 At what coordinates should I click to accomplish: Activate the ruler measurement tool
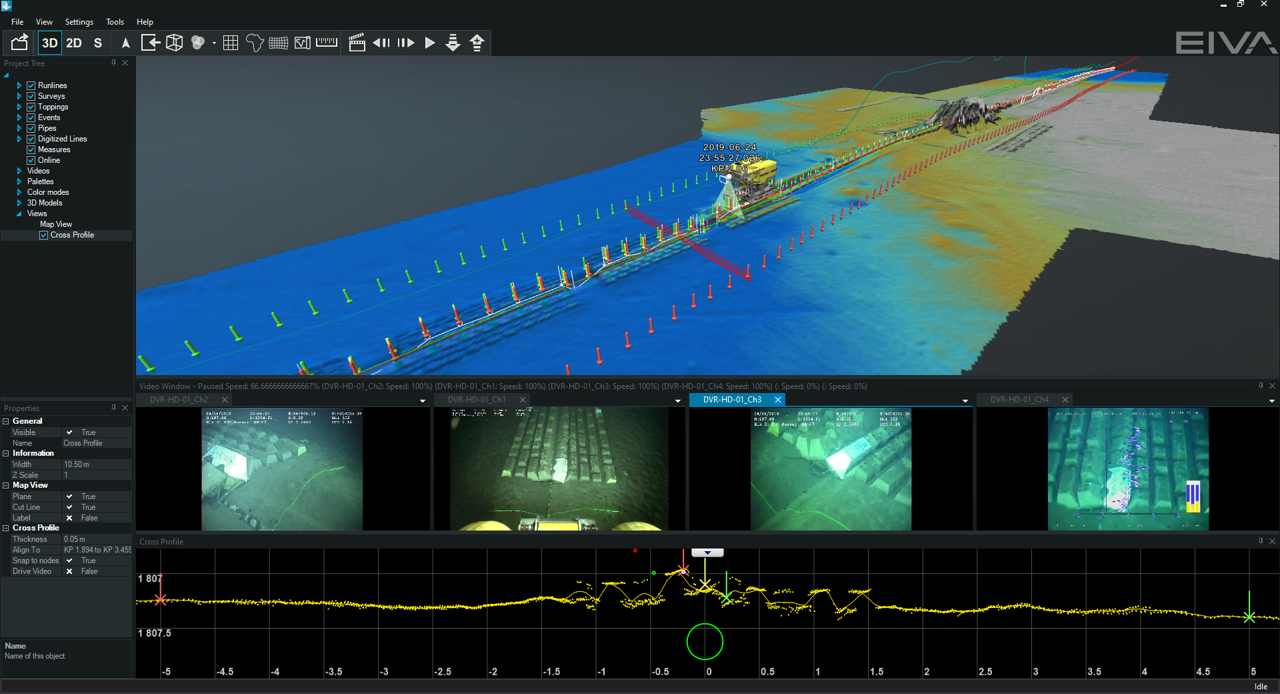tap(327, 43)
